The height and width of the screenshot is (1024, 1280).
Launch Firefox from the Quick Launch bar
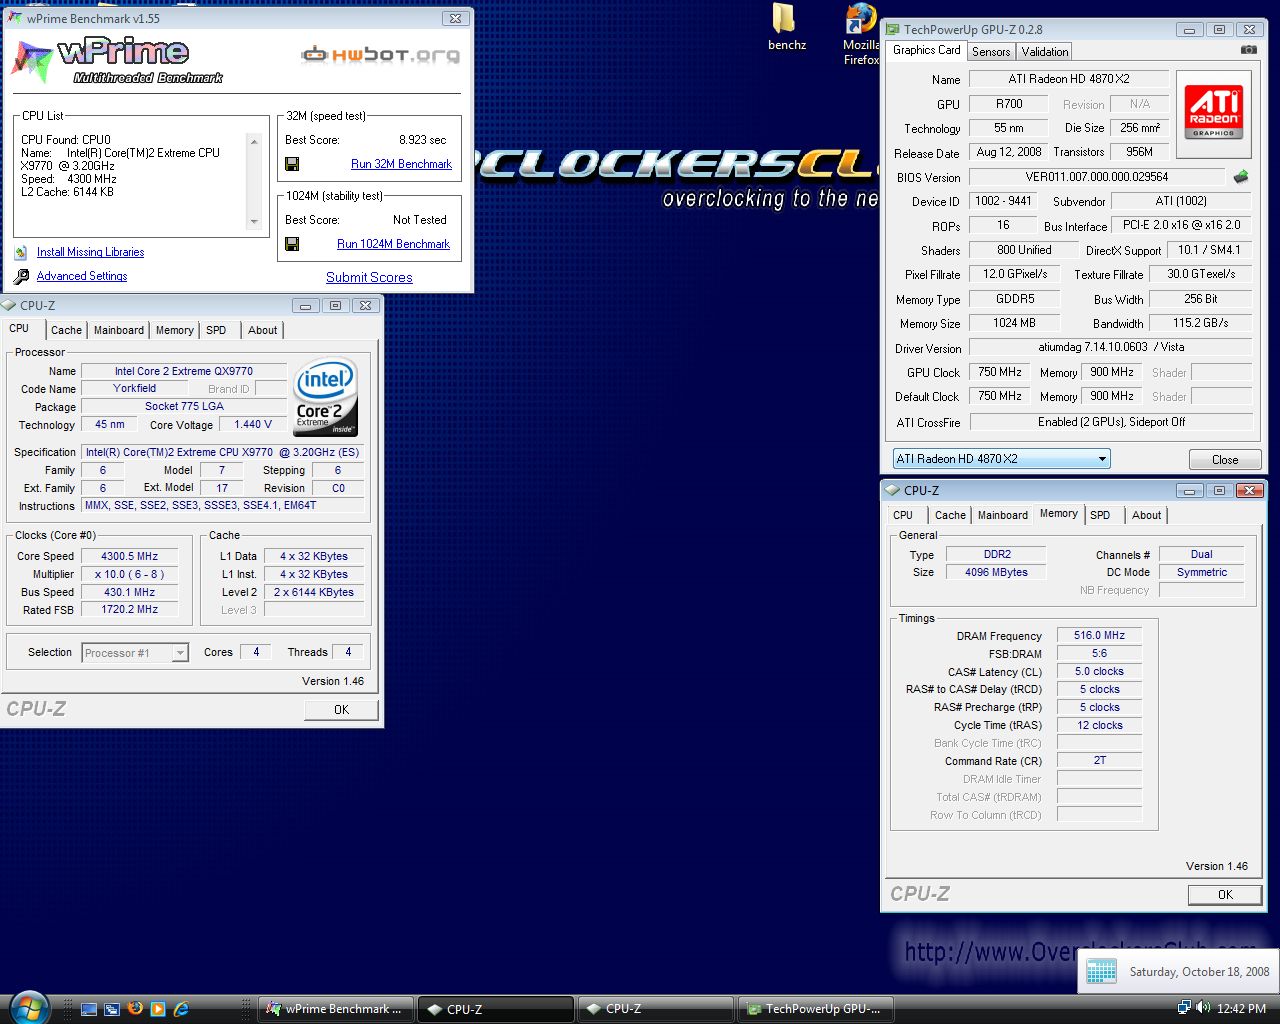[135, 1009]
